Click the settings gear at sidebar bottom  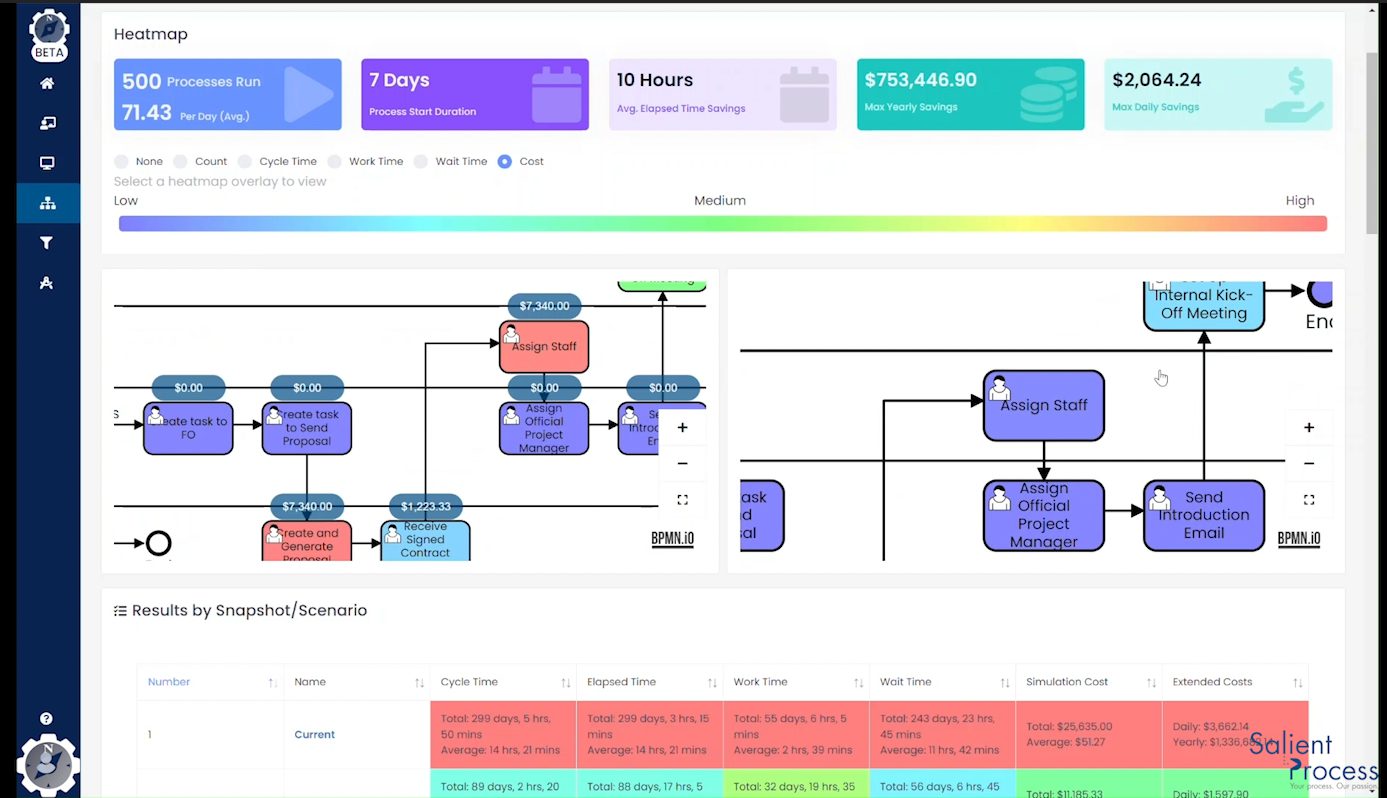(x=46, y=765)
